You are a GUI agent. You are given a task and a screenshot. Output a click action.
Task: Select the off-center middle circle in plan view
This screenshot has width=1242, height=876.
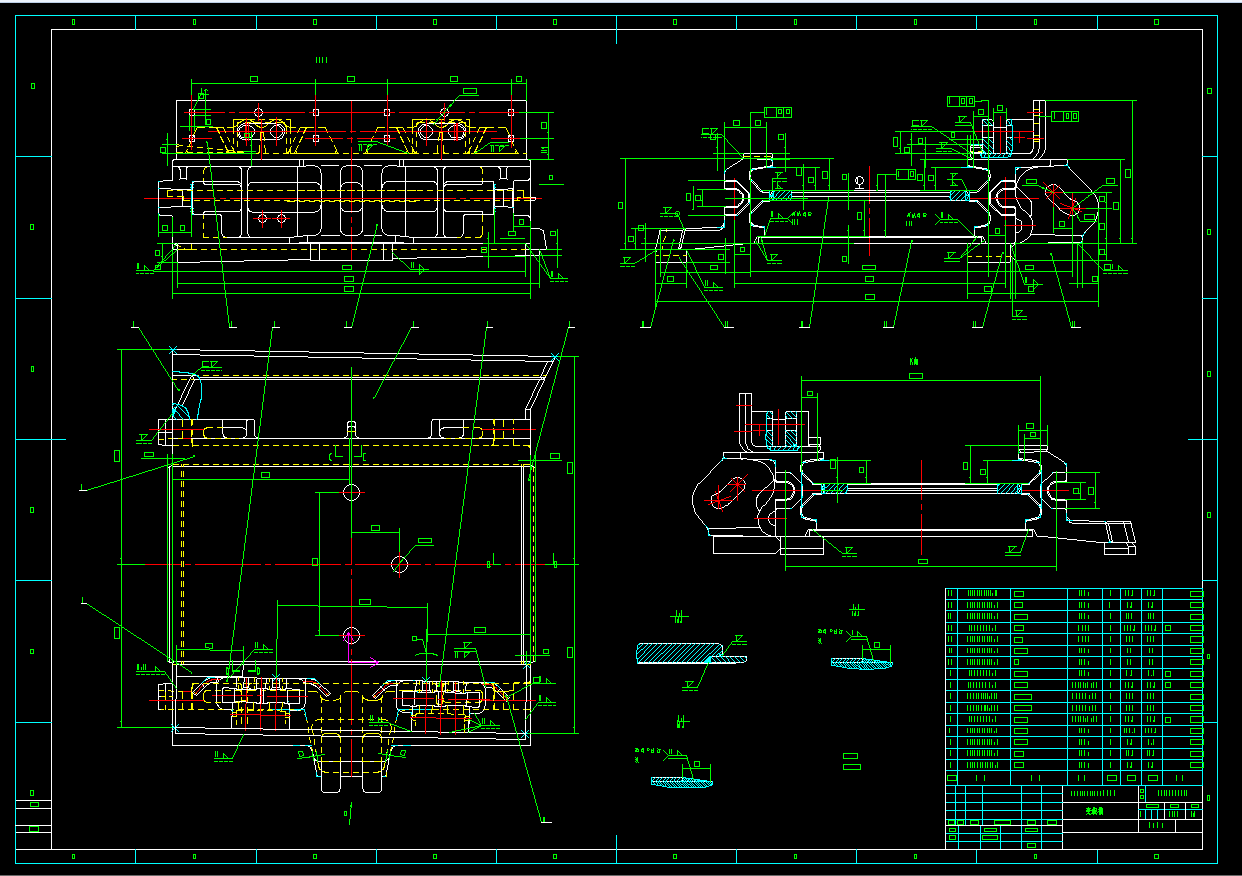point(399,564)
